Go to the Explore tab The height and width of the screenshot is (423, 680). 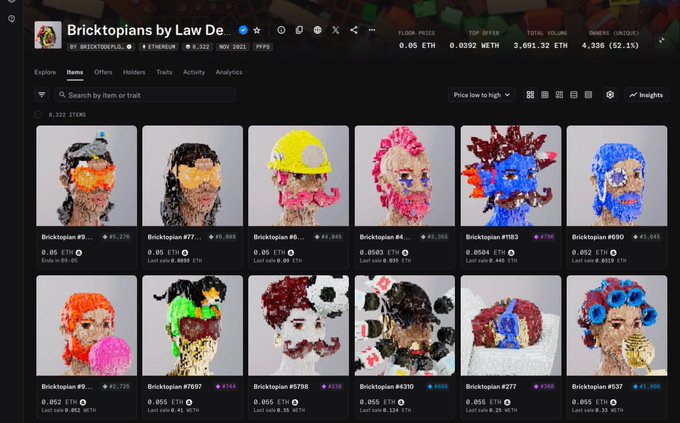click(45, 72)
